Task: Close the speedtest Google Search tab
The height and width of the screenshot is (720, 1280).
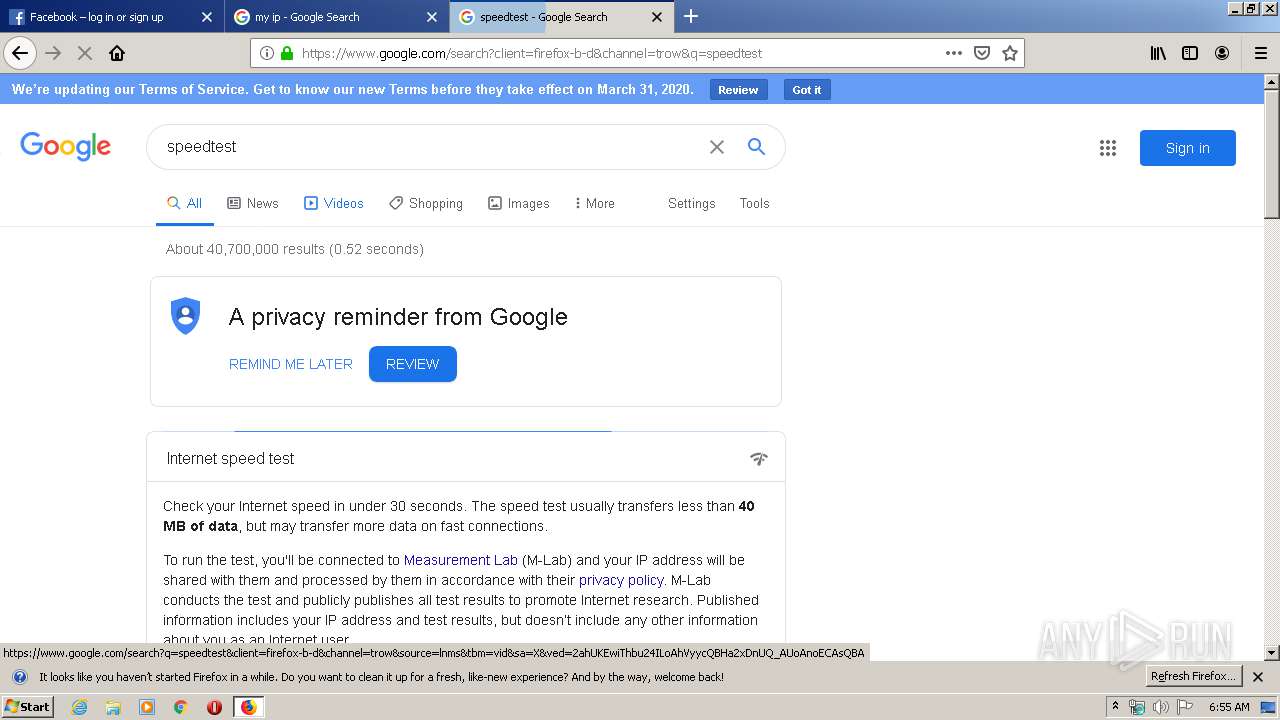Action: coord(657,17)
